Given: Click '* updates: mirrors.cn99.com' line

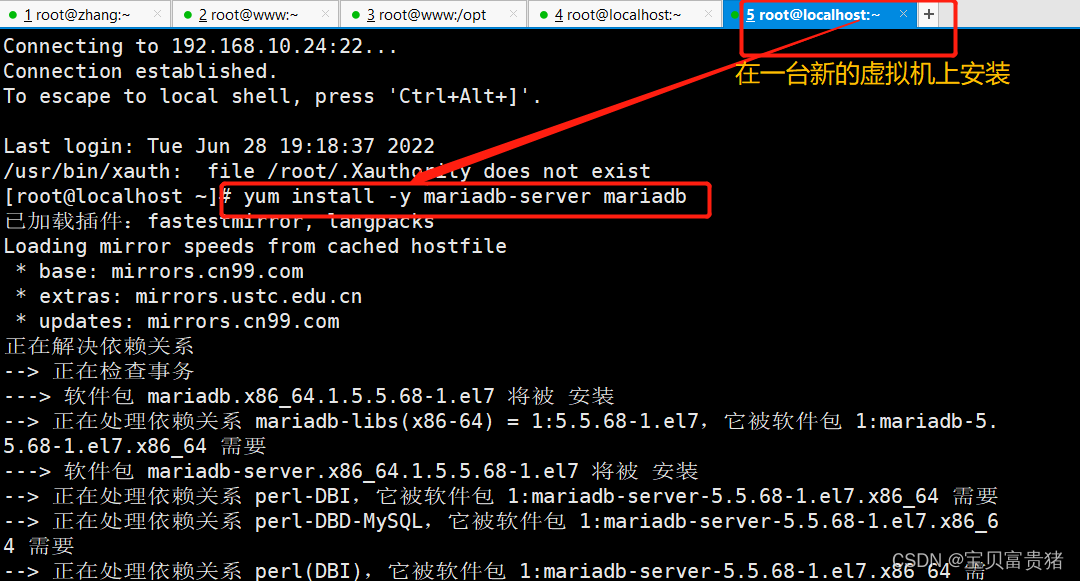Looking at the screenshot, I should (177, 321).
